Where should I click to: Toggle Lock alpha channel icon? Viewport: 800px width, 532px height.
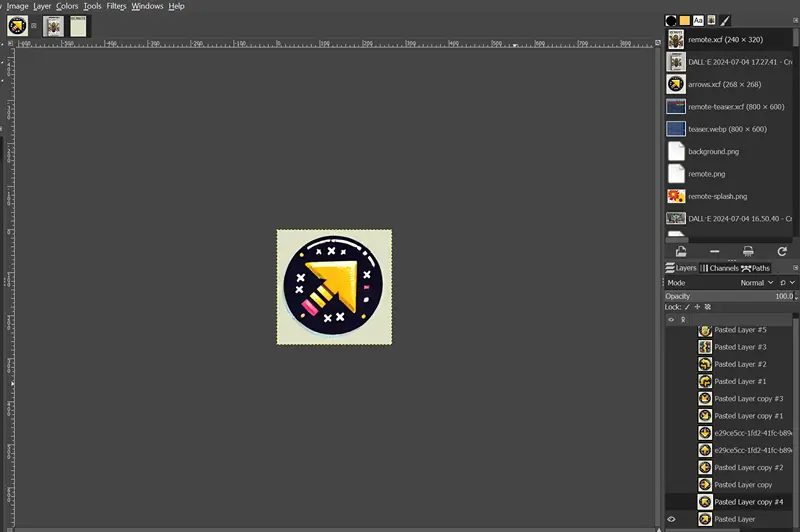pyautogui.click(x=708, y=307)
